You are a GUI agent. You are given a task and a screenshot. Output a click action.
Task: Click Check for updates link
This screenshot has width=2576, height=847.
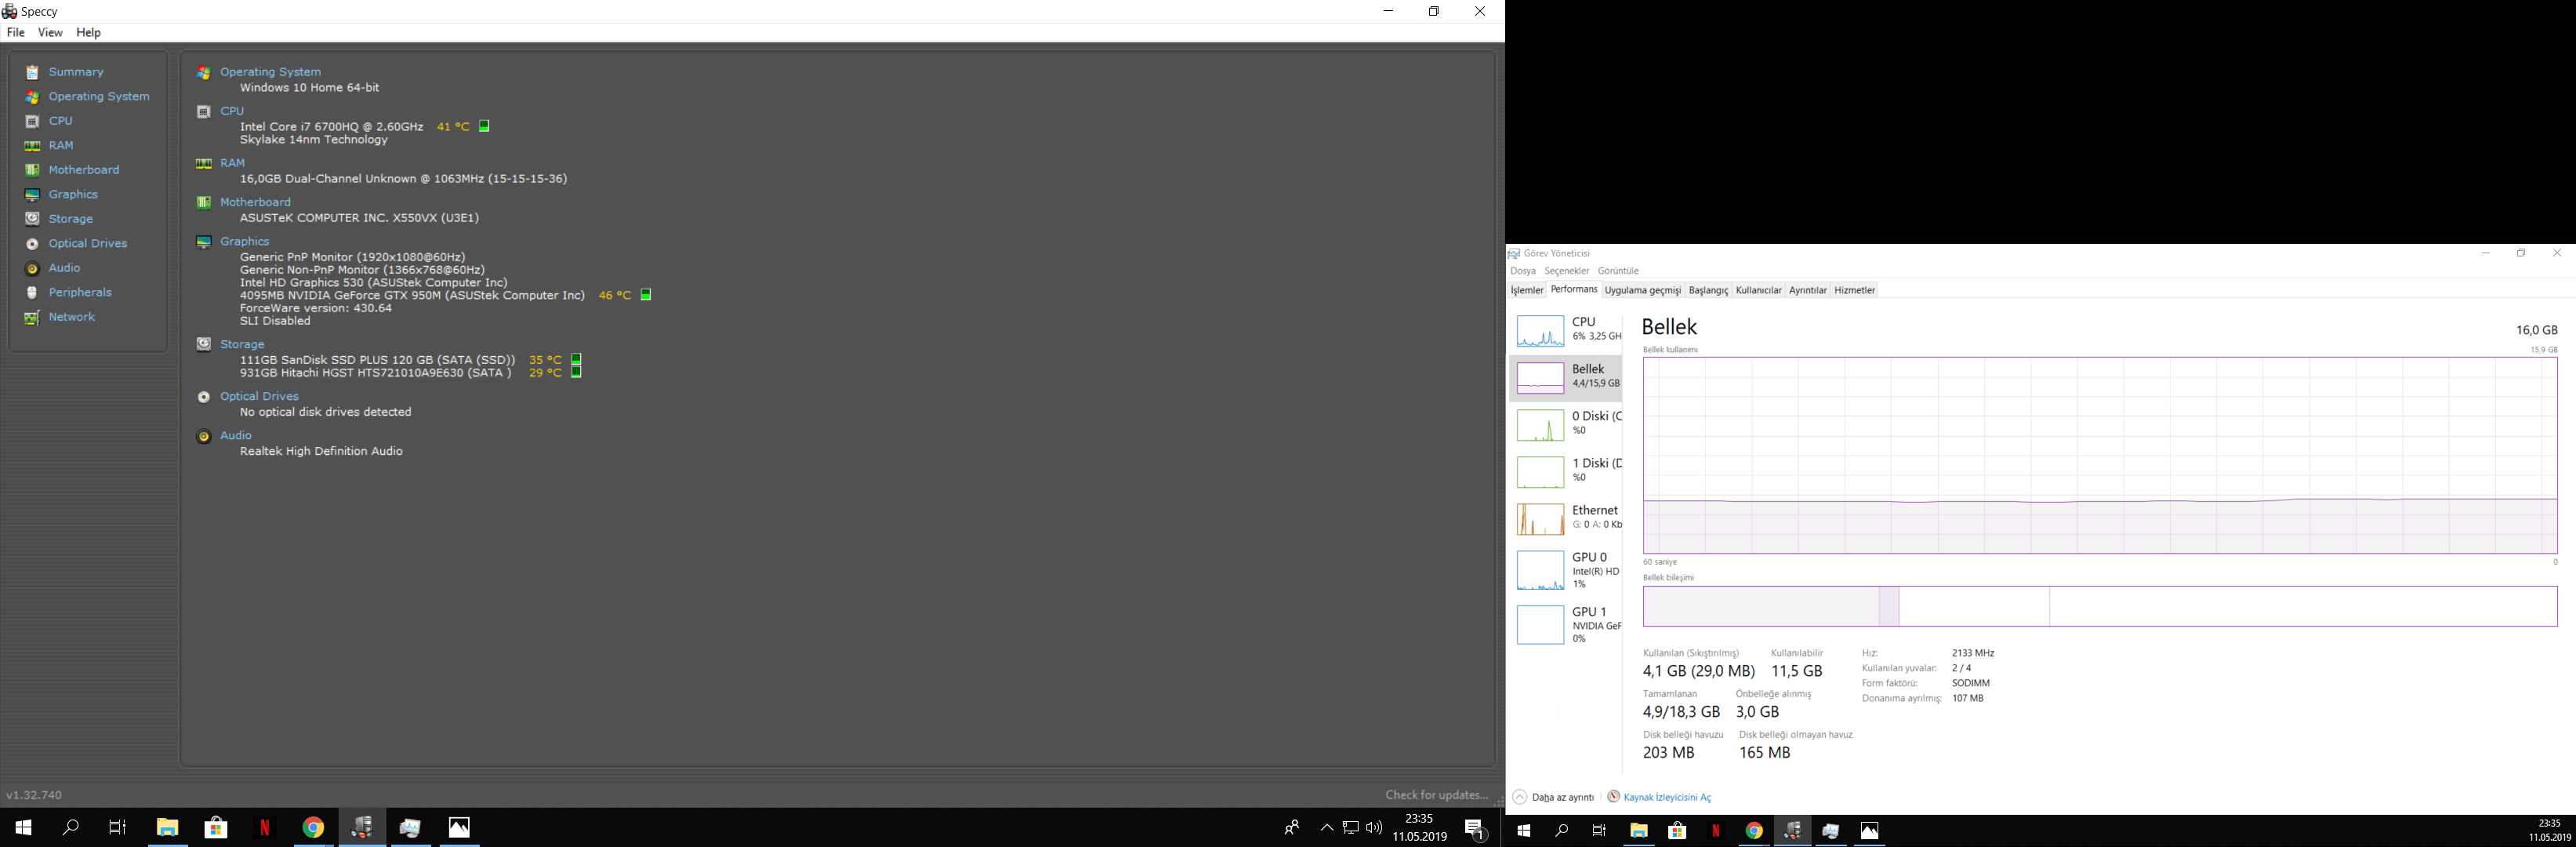(1436, 795)
